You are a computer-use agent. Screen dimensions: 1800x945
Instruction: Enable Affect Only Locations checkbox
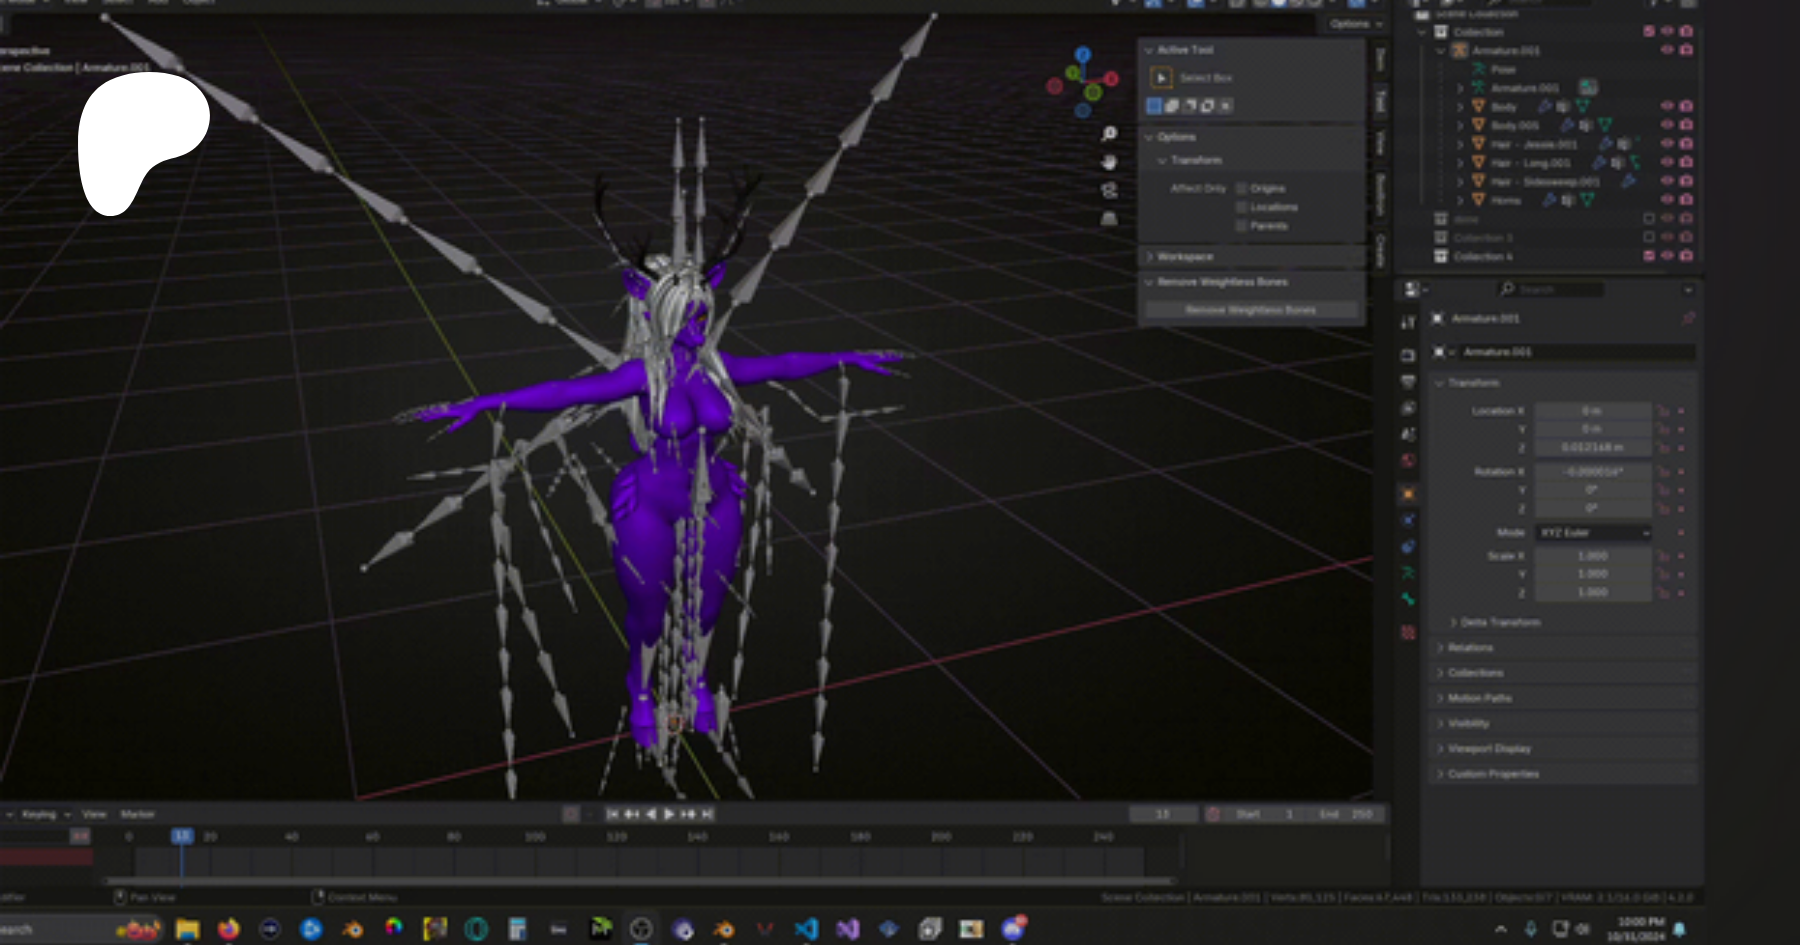1242,207
